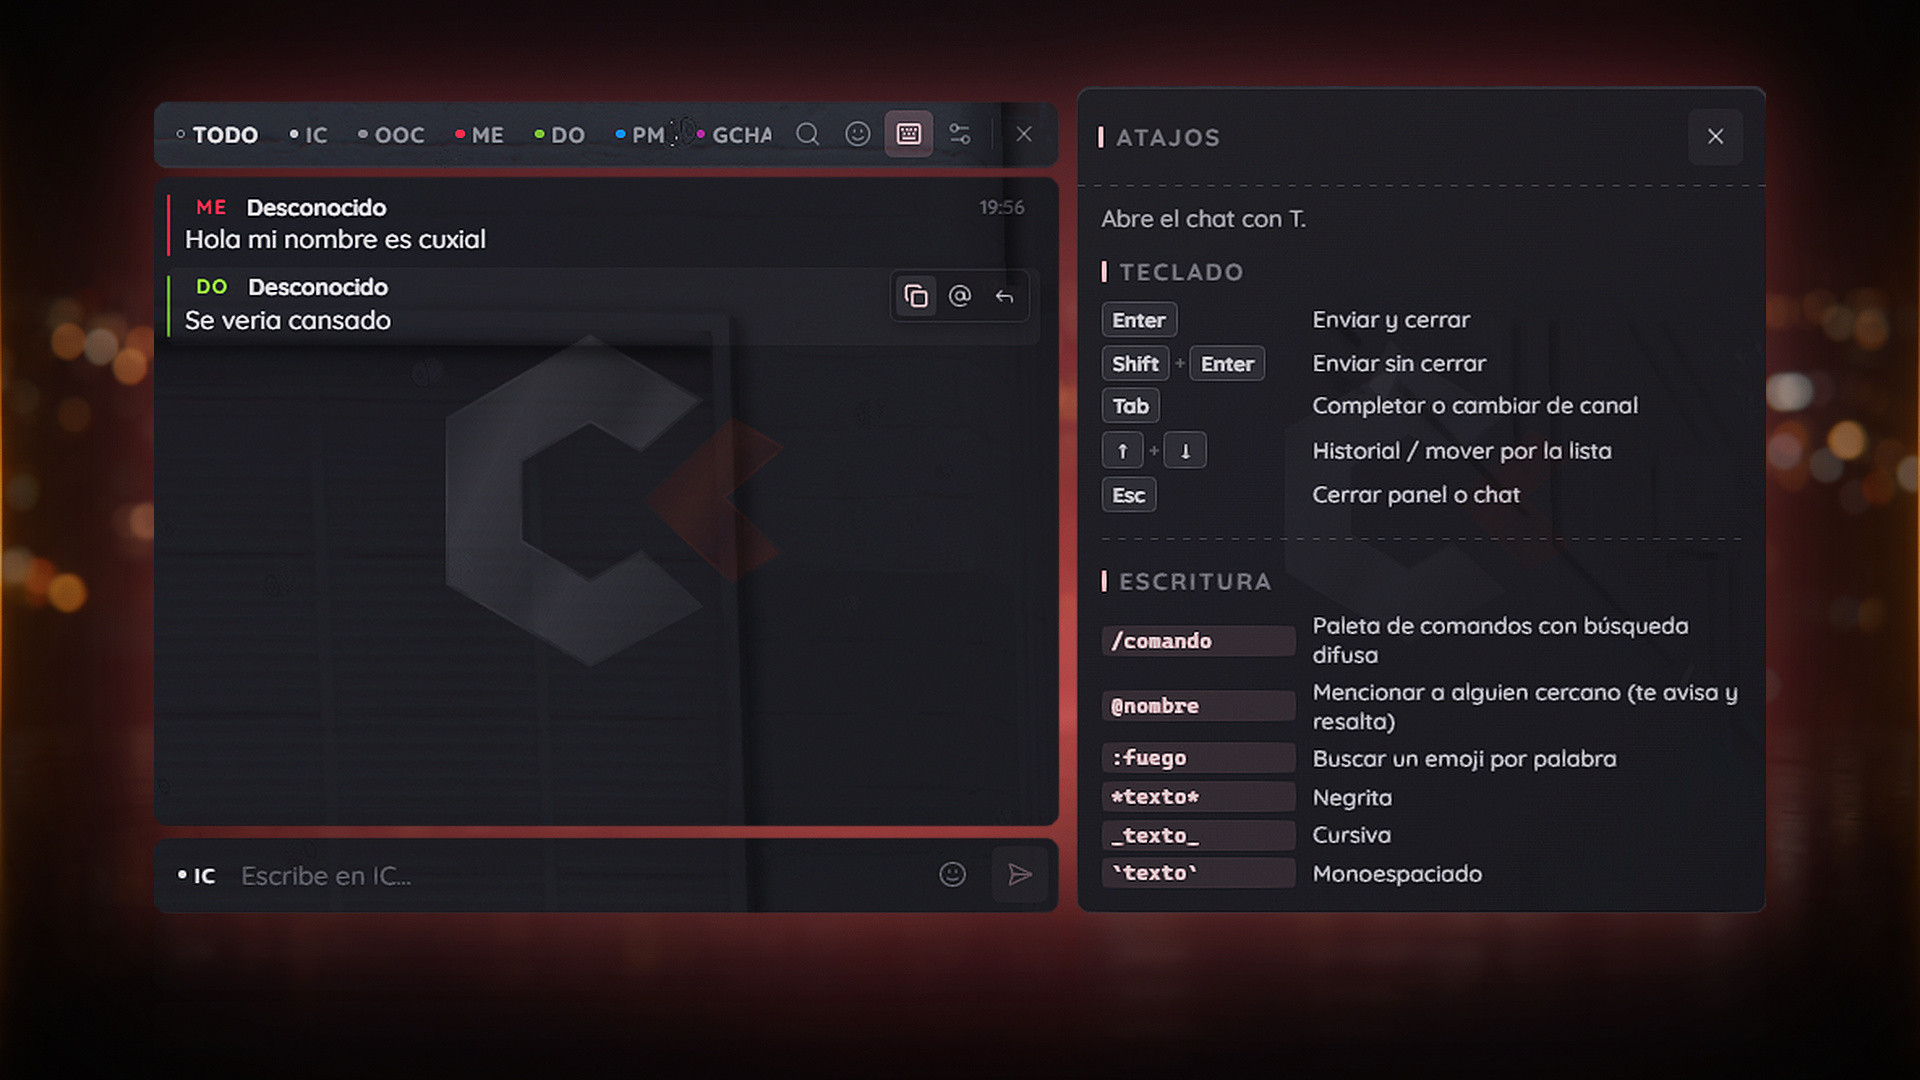
Task: Close the Atajos panel
Action: pyautogui.click(x=1716, y=137)
